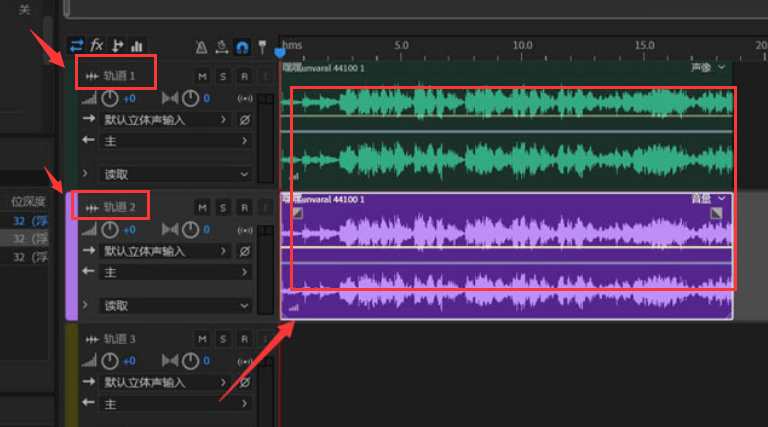The image size is (768, 427).
Task: Toggle input monitoring on 轨道 1
Action: pyautogui.click(x=264, y=76)
